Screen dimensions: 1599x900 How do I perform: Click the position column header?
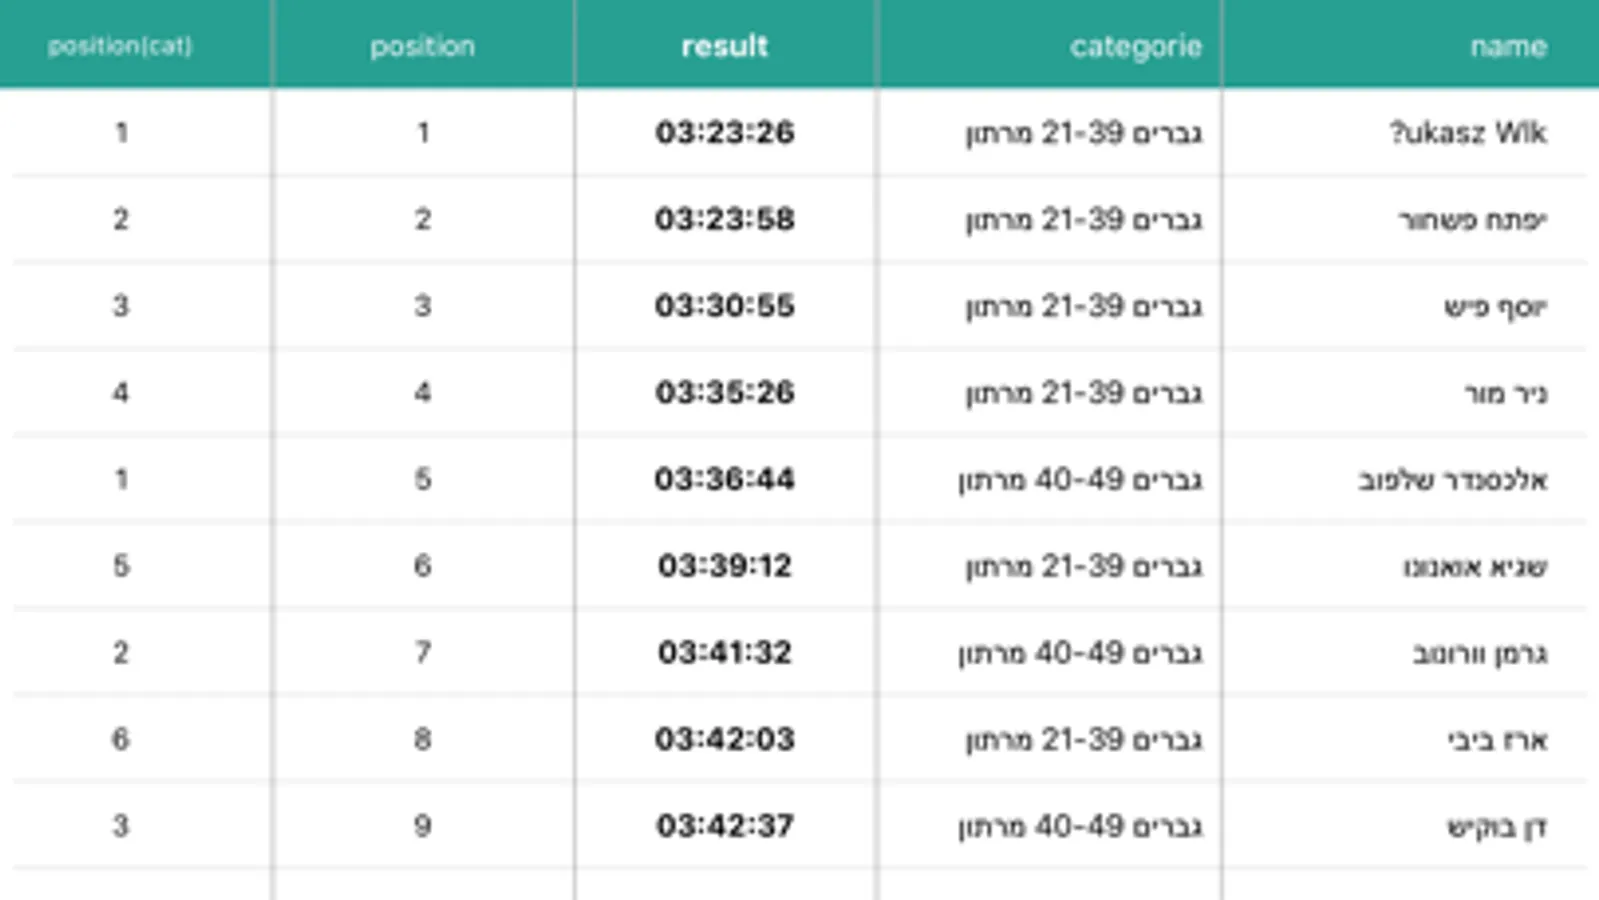pos(422,46)
